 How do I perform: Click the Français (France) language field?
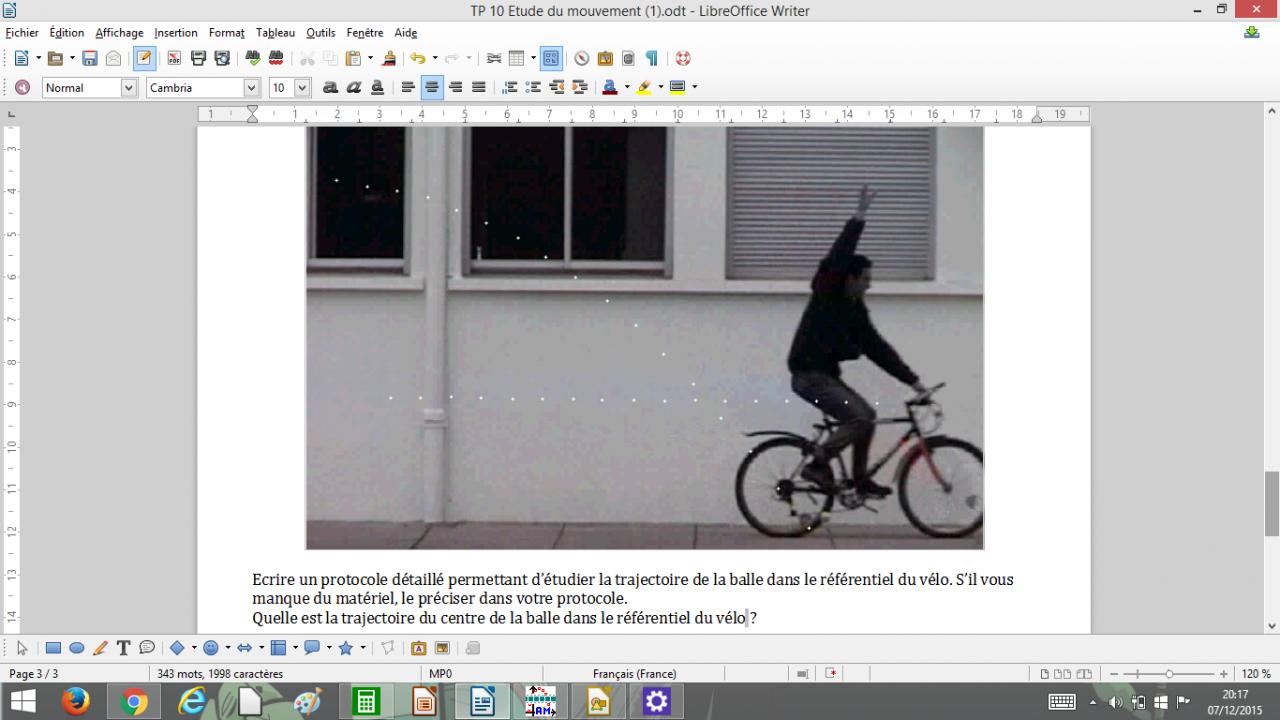(635, 674)
